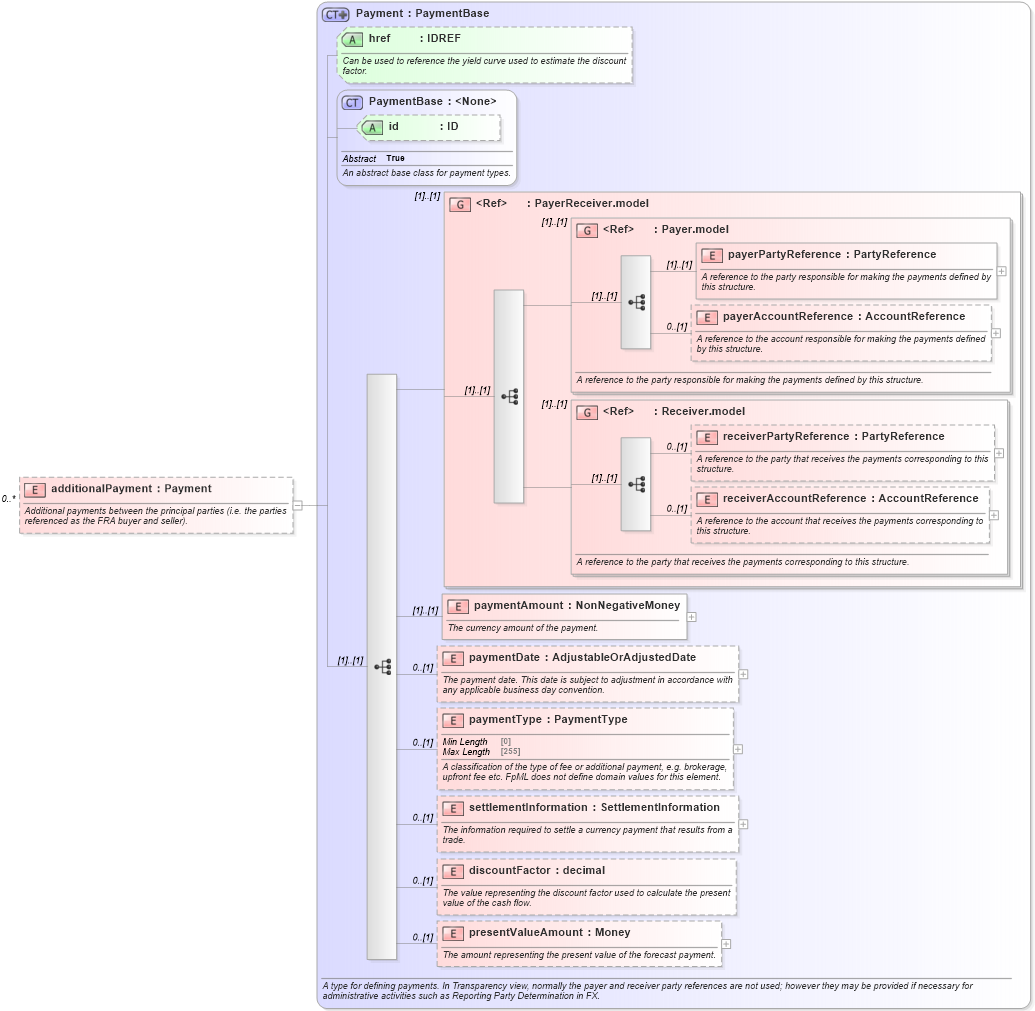This screenshot has width=1035, height=1011.
Task: Click the G icon of Receiver.model group
Action: coord(588,411)
